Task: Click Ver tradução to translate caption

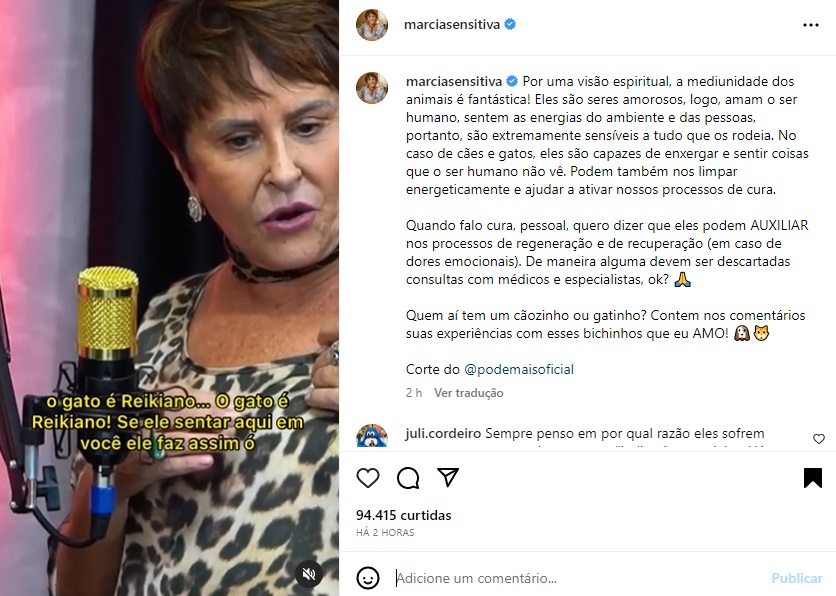Action: pyautogui.click(x=469, y=393)
